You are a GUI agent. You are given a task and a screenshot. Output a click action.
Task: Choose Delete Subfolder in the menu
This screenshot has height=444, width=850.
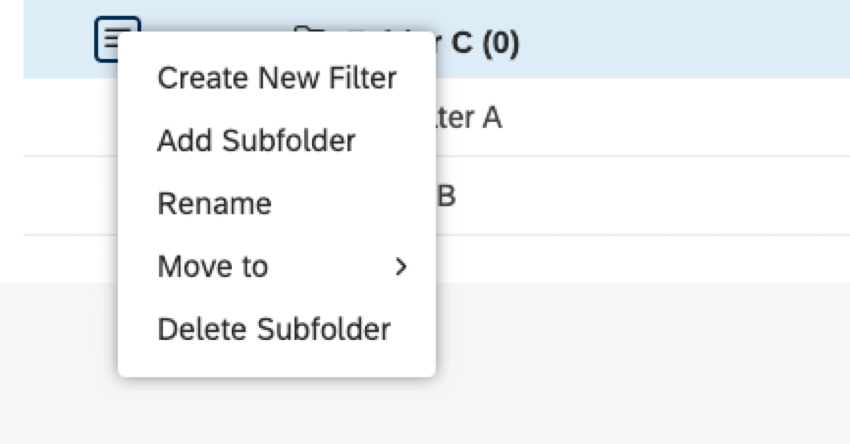tap(274, 329)
